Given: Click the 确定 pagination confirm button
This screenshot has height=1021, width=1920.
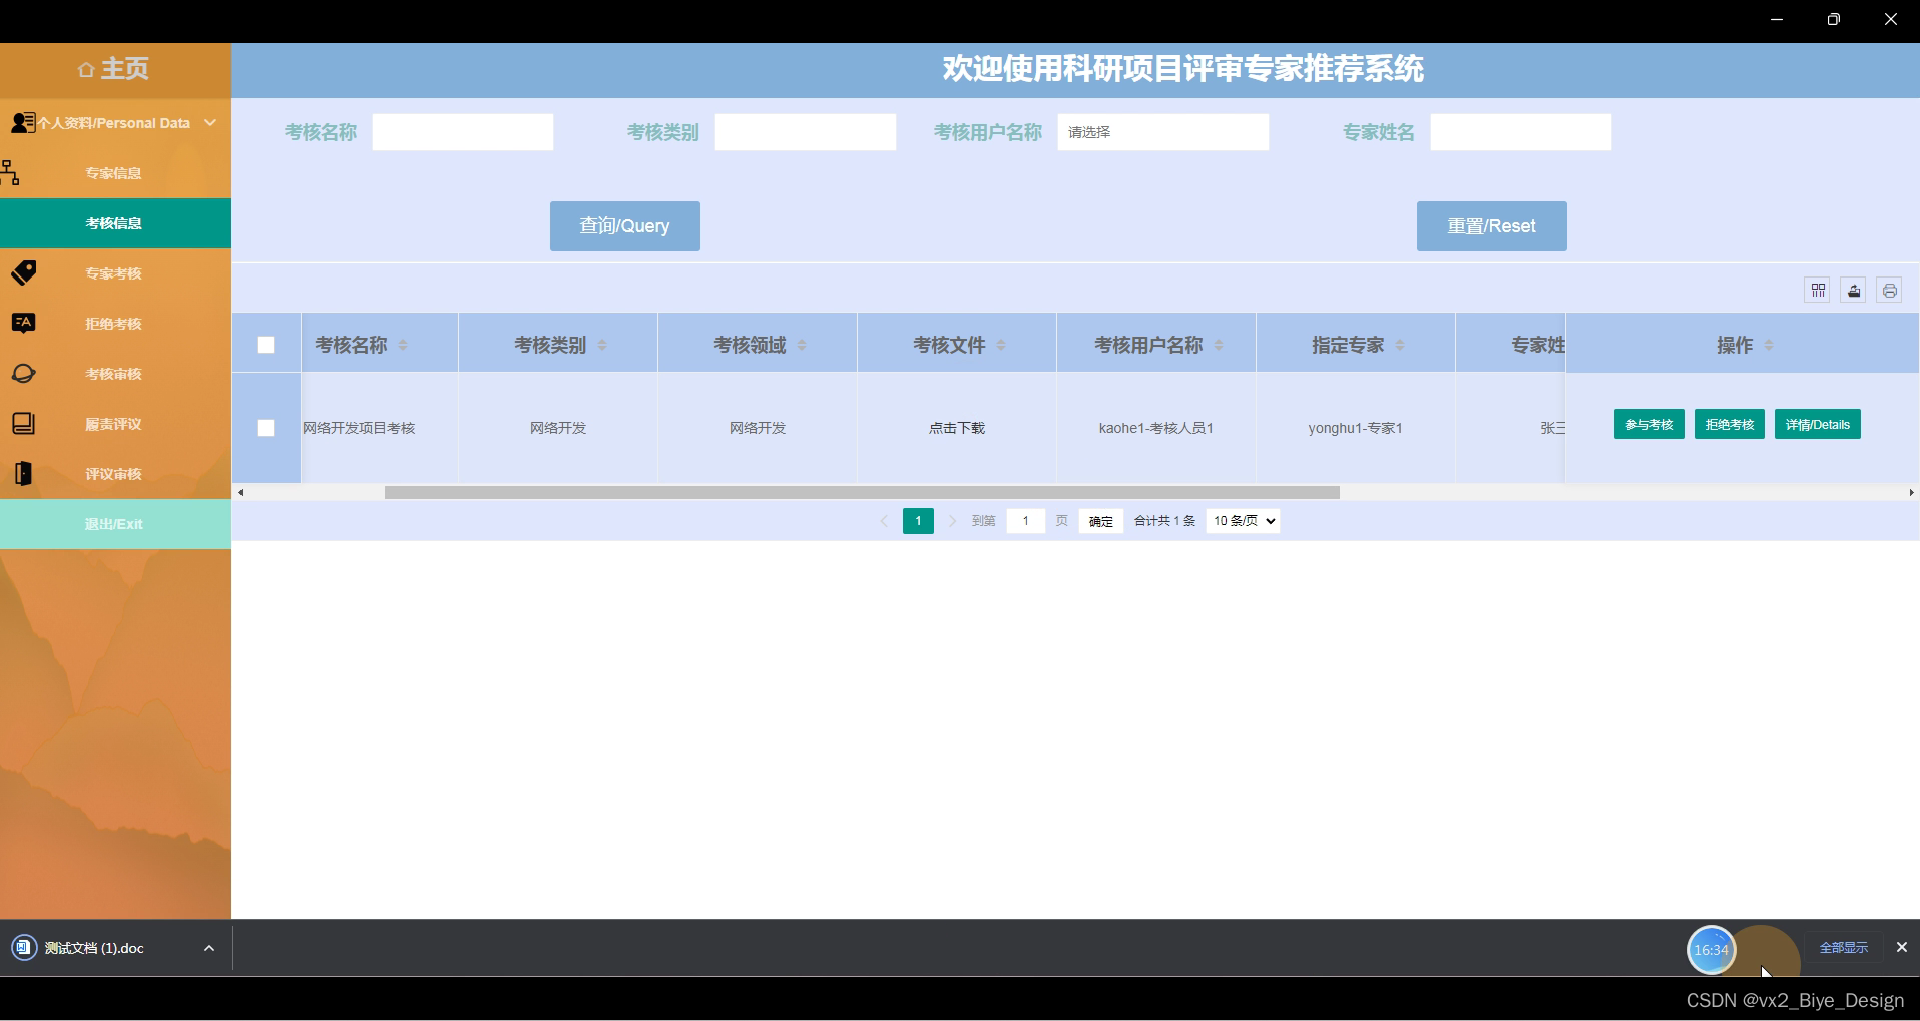Looking at the screenshot, I should click(1100, 521).
